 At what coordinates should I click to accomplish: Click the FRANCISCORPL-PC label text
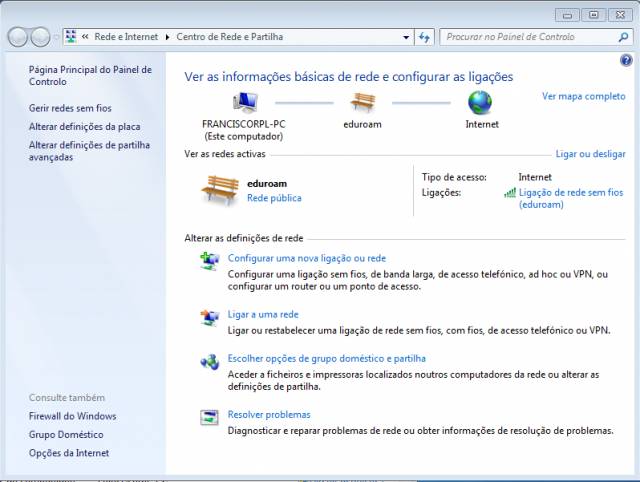pos(244,124)
